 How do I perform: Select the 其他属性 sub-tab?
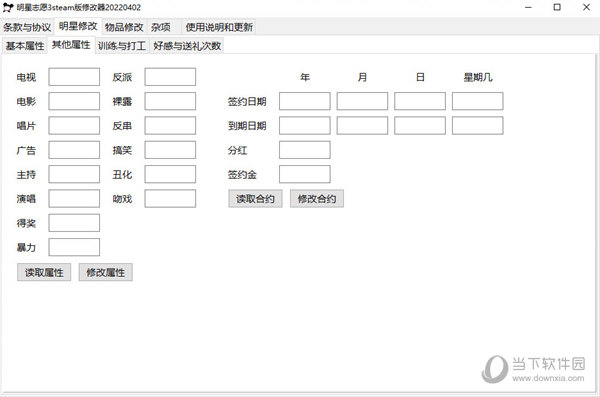[71, 45]
